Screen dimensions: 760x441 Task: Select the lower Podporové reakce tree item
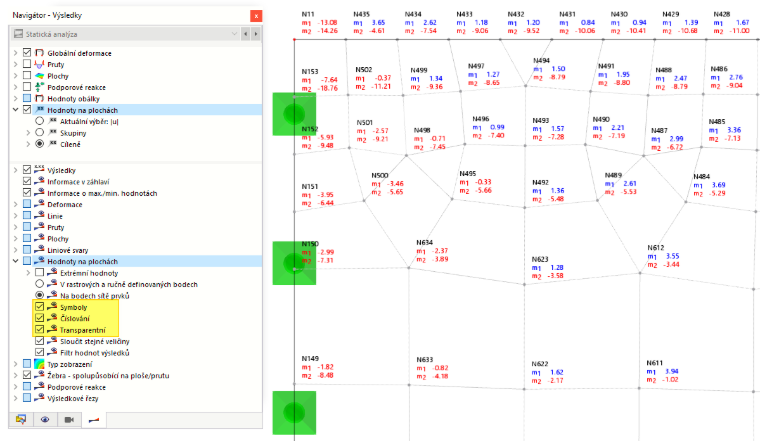coord(76,387)
